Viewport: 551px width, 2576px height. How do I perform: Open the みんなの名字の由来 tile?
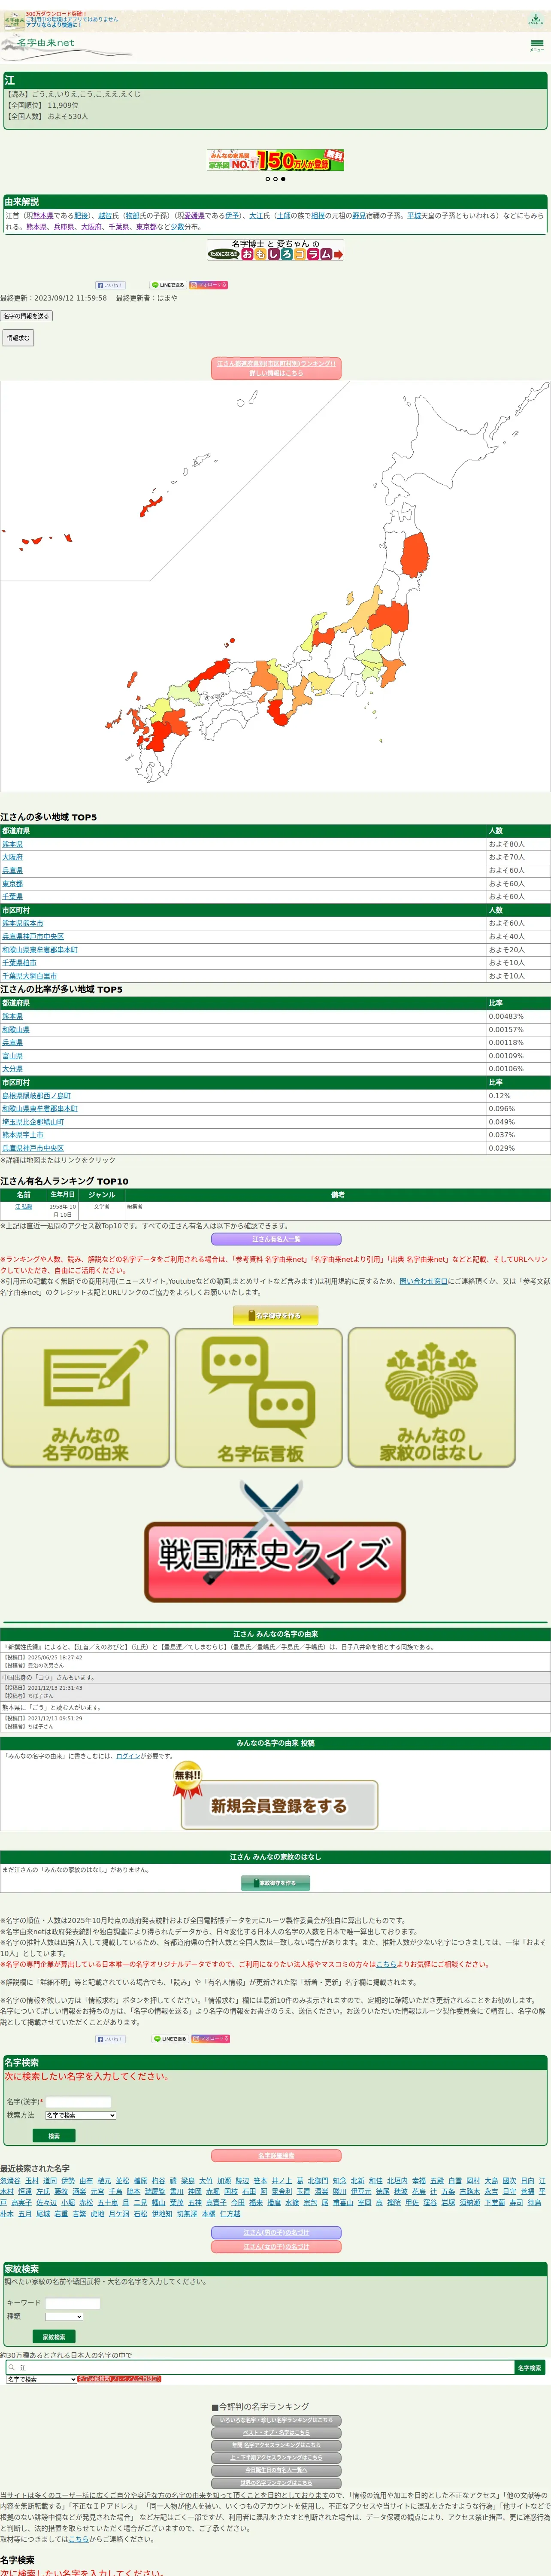pyautogui.click(x=86, y=1397)
